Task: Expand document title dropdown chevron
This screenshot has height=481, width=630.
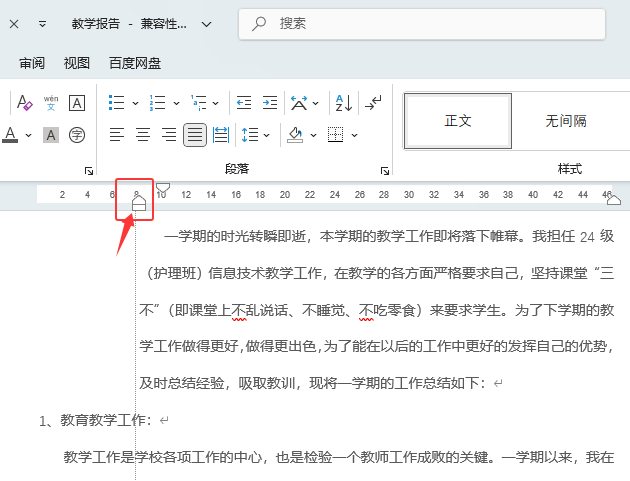Action: coord(207,25)
